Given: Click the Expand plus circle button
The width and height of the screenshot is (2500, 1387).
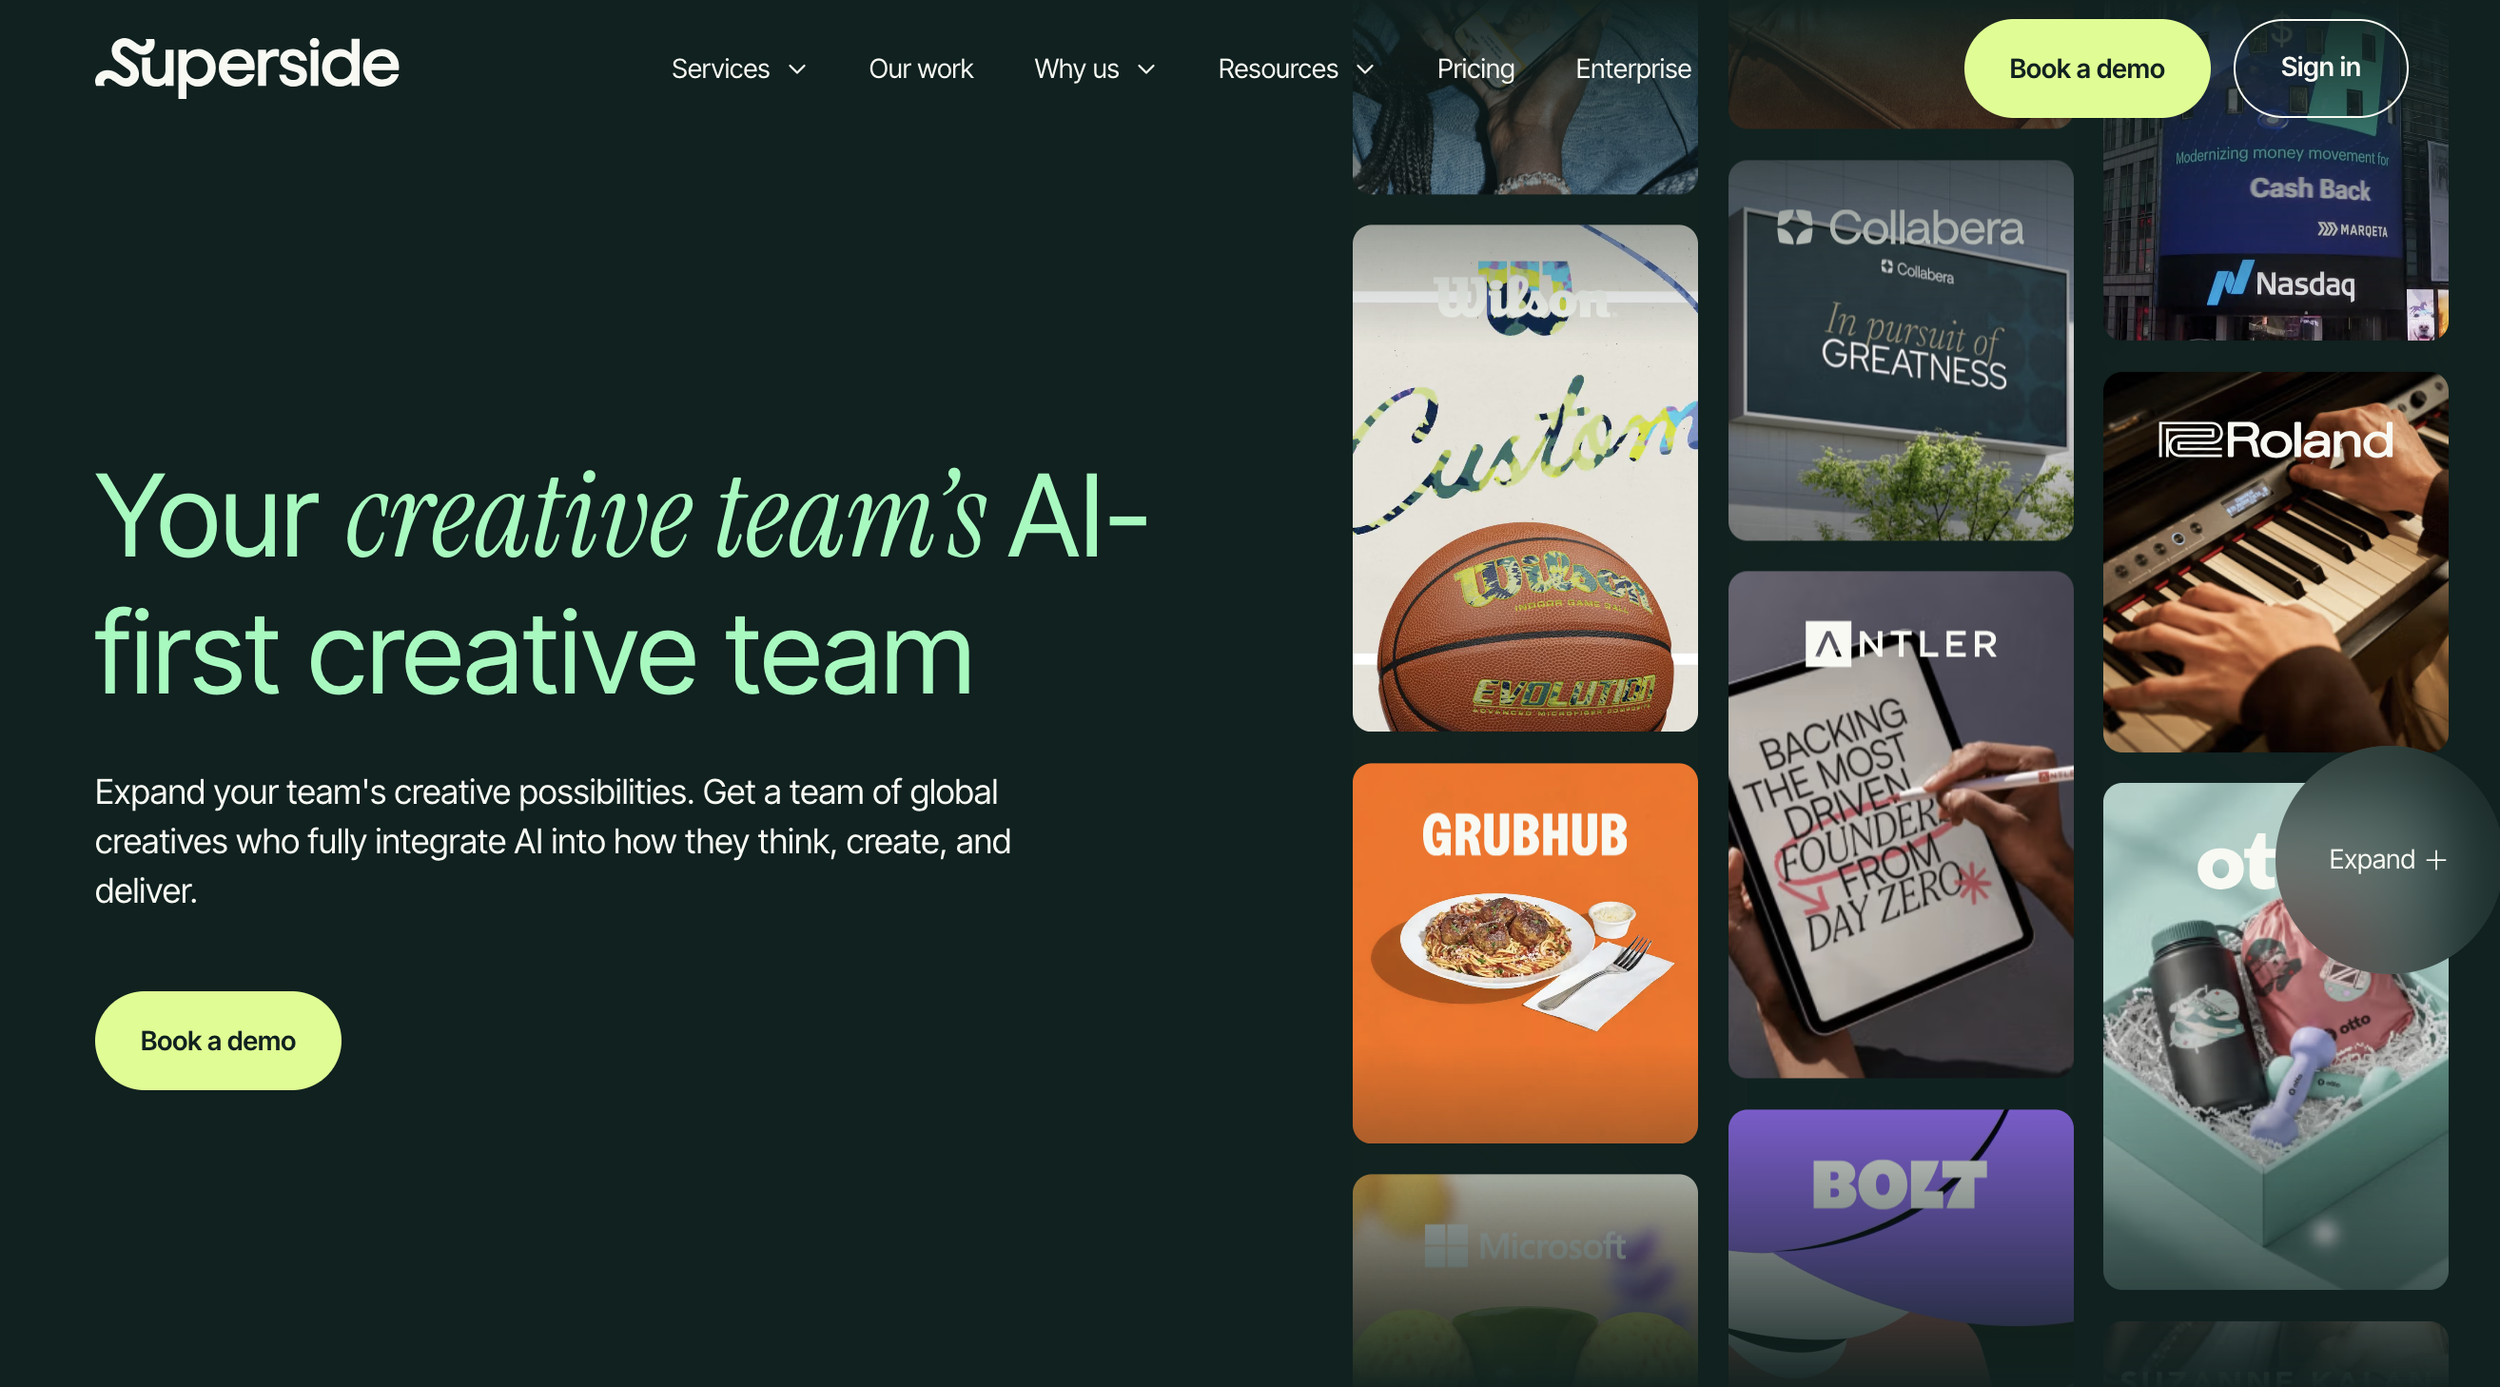Looking at the screenshot, I should tap(2386, 860).
